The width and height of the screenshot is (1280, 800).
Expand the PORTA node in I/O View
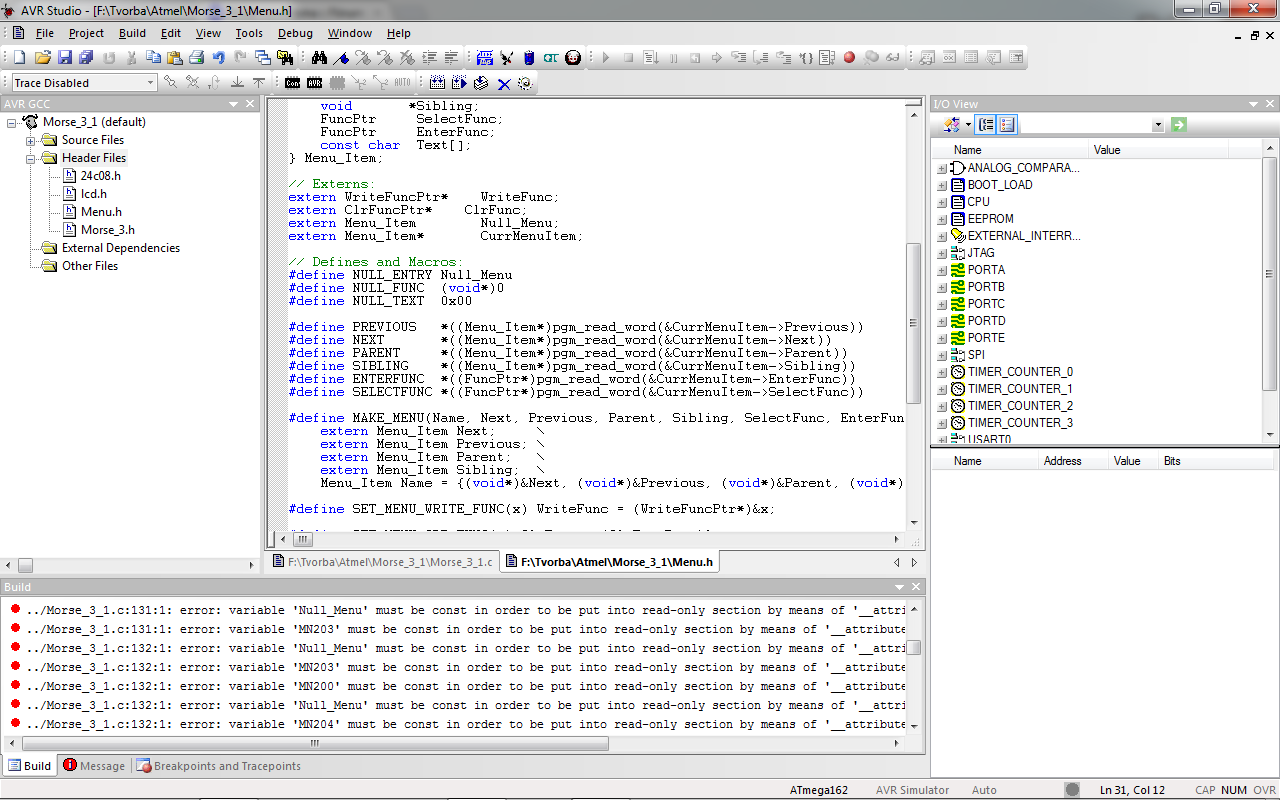pyautogui.click(x=942, y=270)
